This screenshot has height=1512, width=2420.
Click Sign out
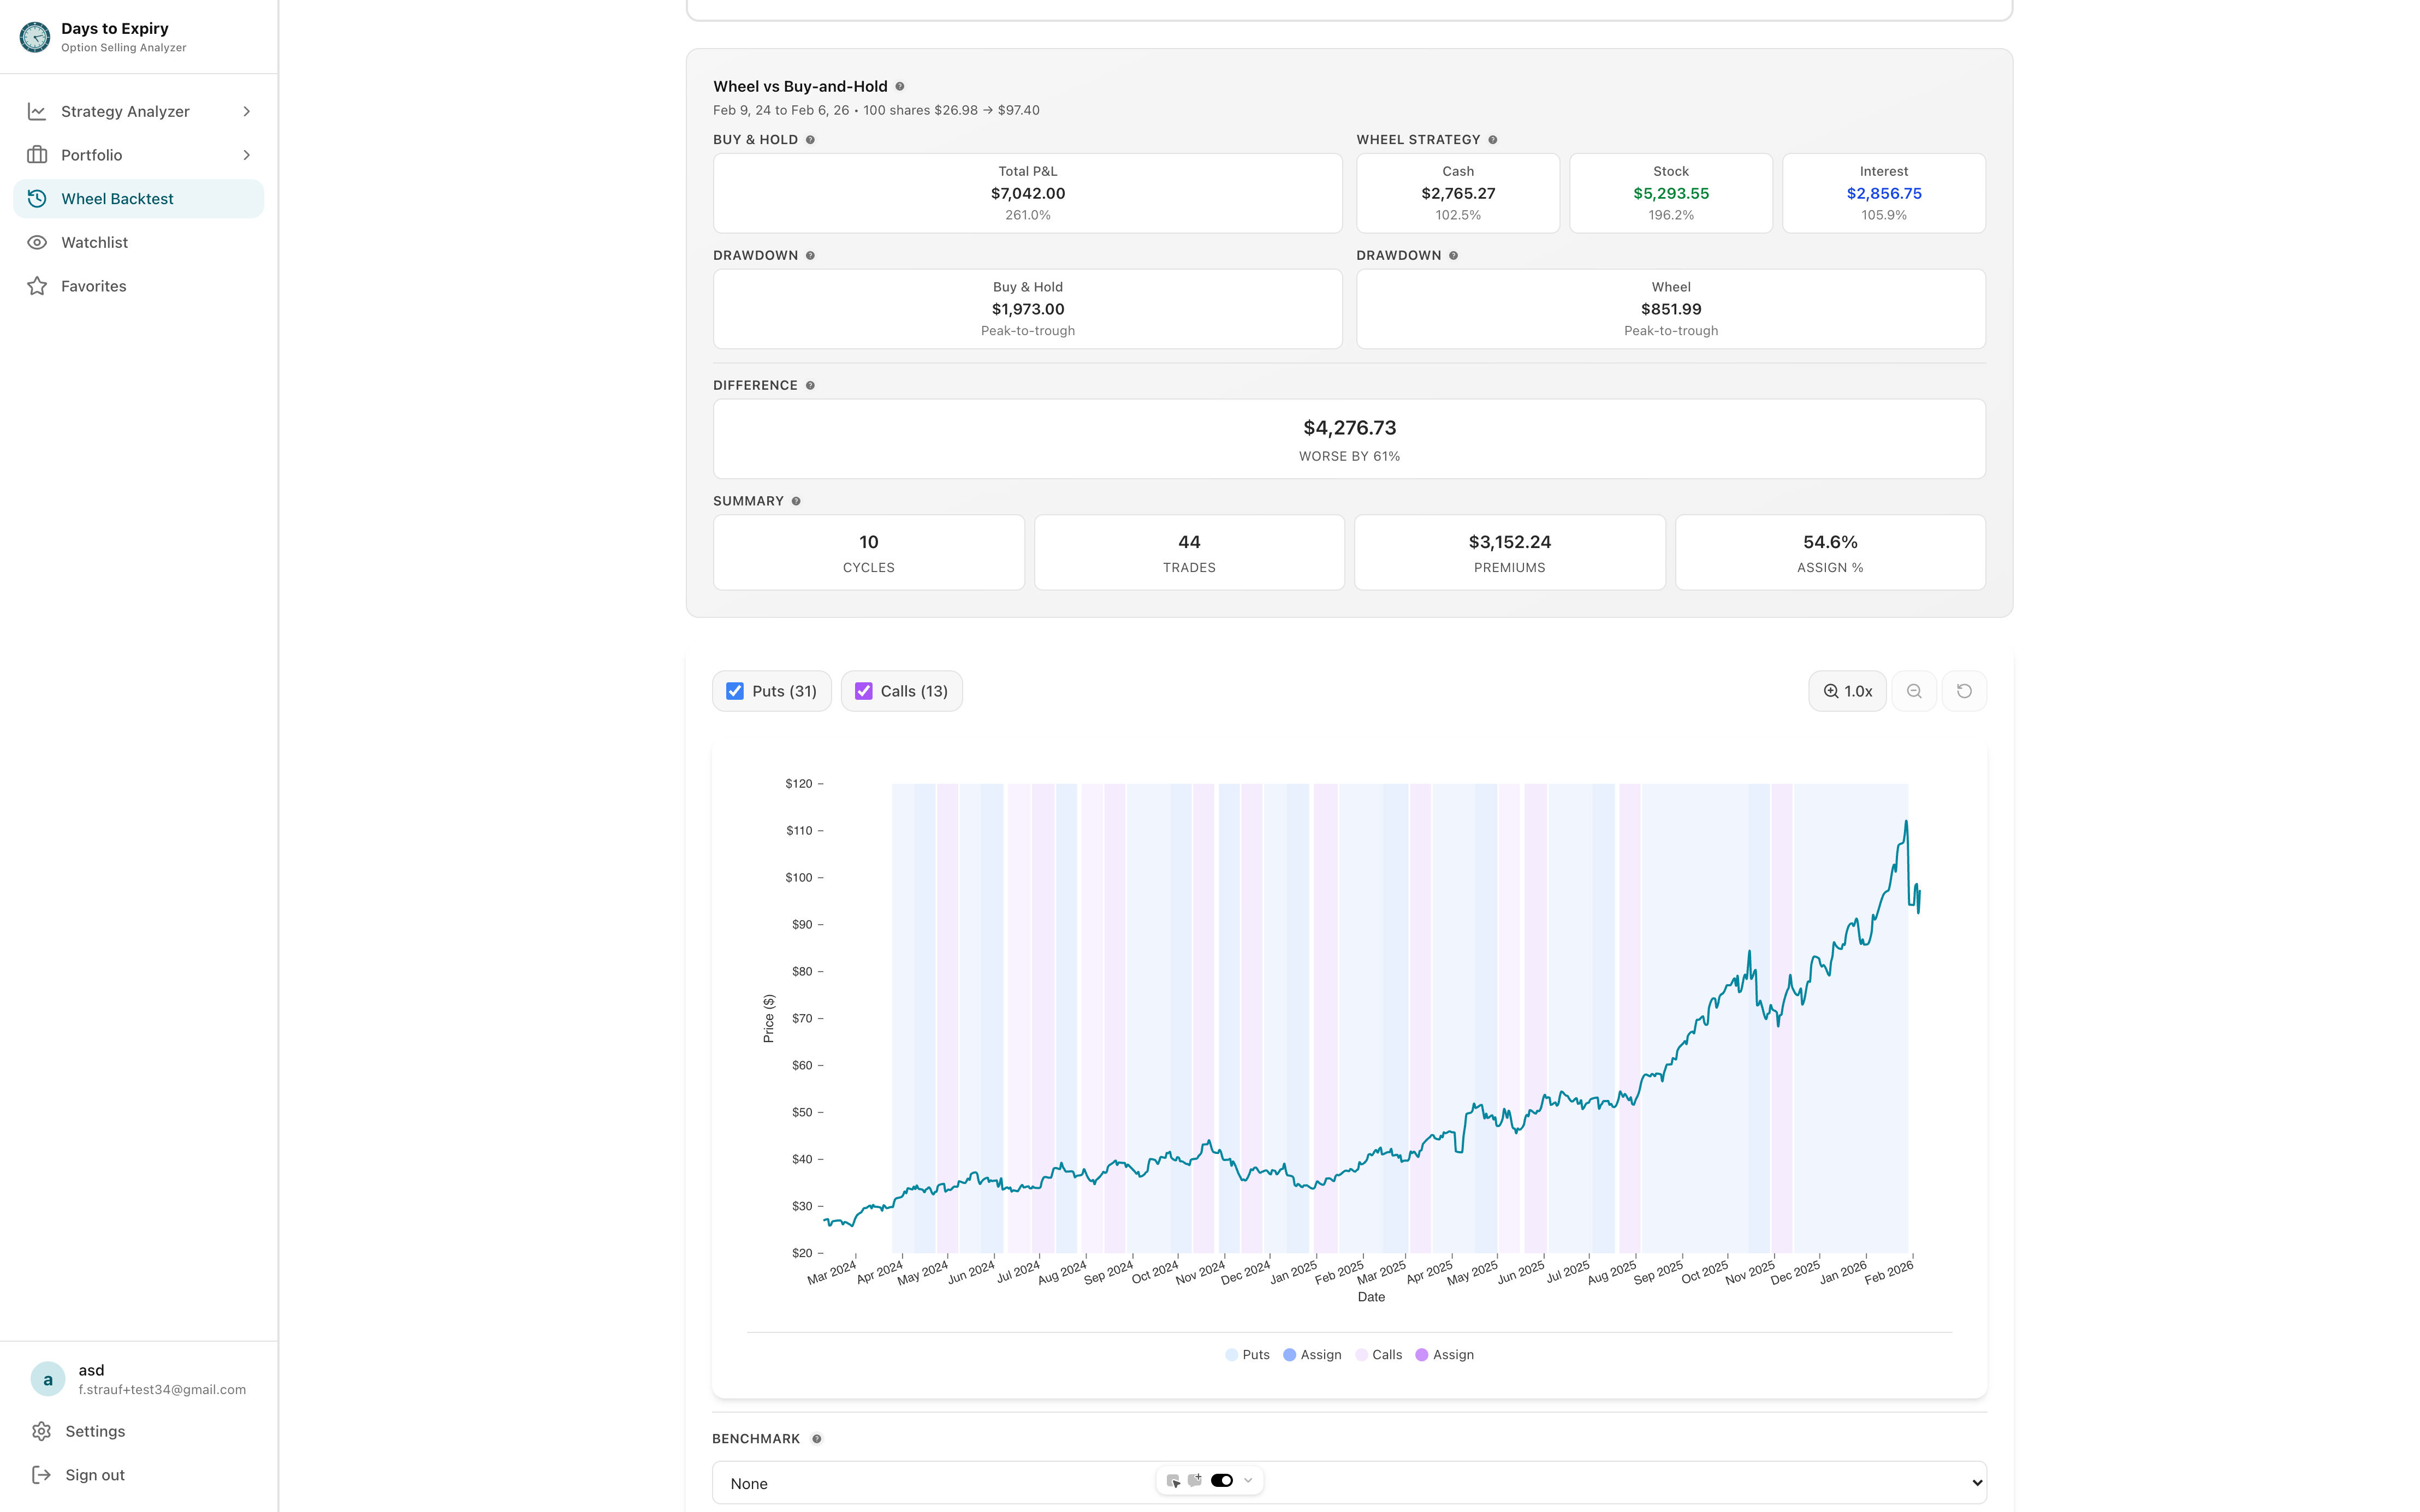95,1474
